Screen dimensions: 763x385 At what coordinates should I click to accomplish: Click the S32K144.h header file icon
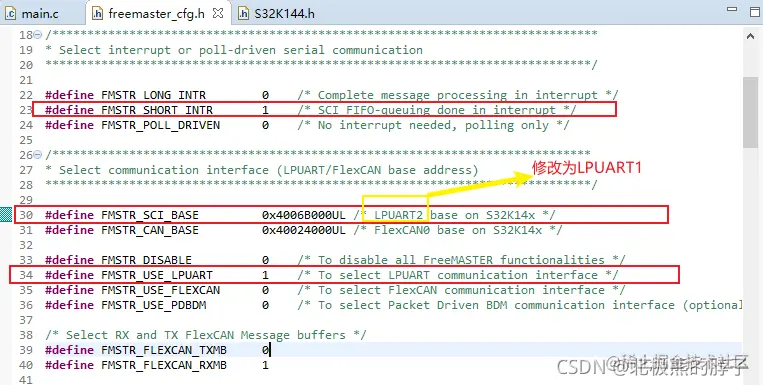pos(243,14)
